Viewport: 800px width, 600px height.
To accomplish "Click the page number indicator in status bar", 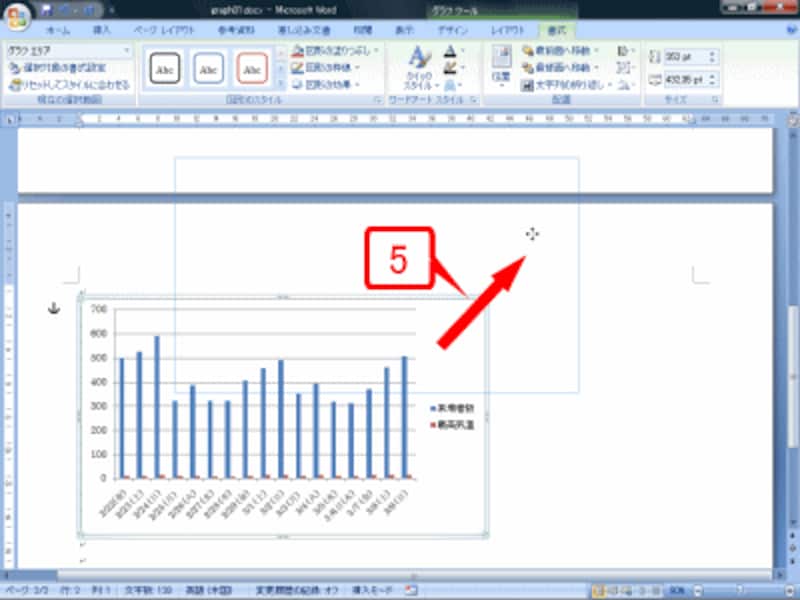I will 27,590.
